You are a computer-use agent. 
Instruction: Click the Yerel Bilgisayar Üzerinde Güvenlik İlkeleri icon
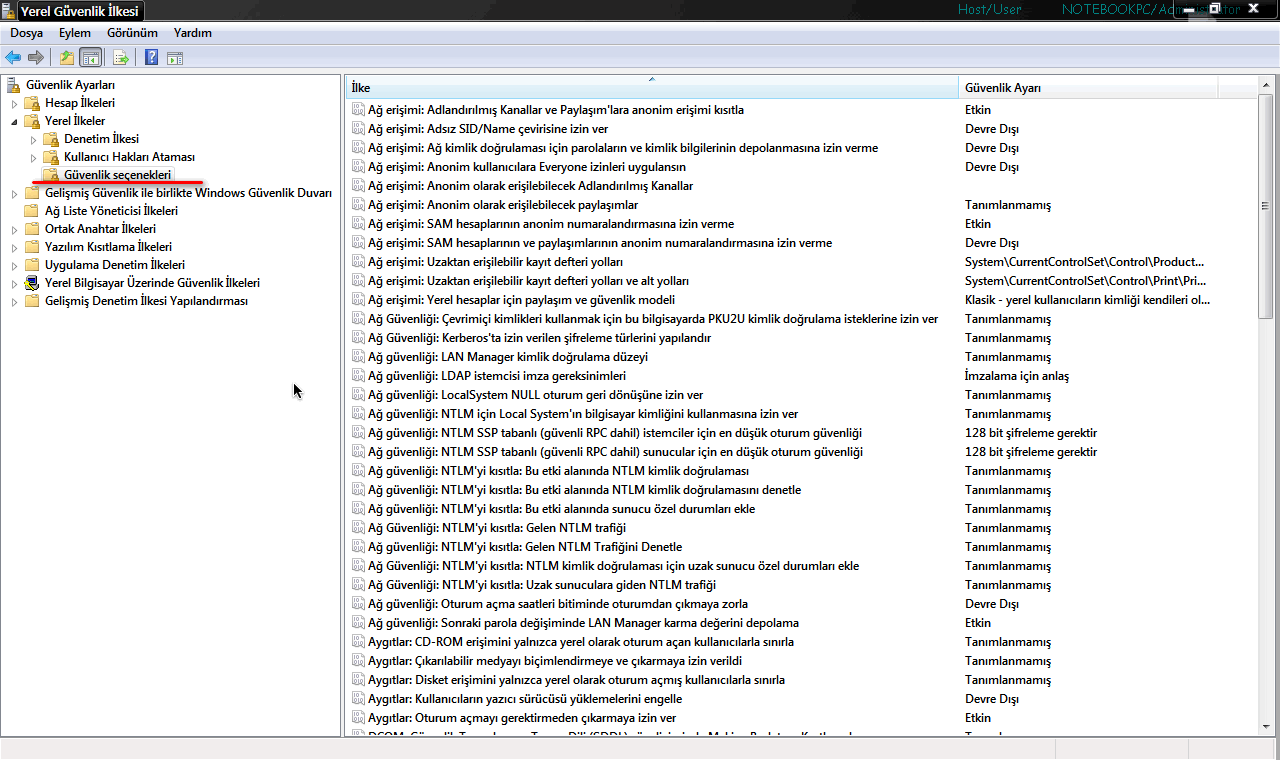[32, 283]
